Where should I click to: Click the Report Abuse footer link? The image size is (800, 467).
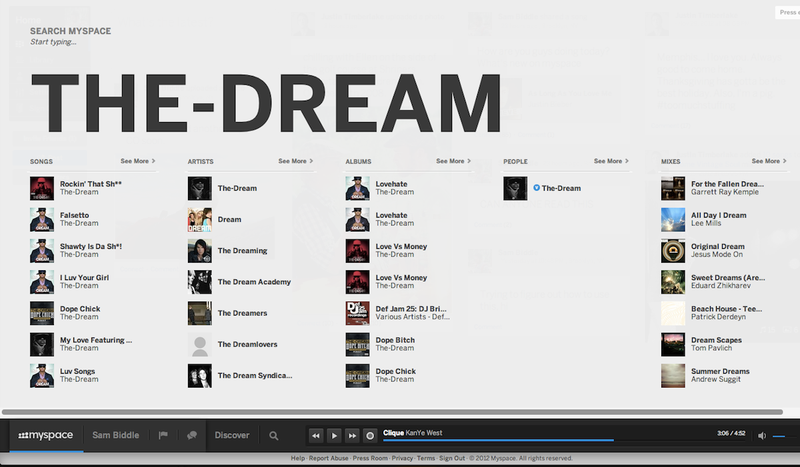click(x=328, y=458)
